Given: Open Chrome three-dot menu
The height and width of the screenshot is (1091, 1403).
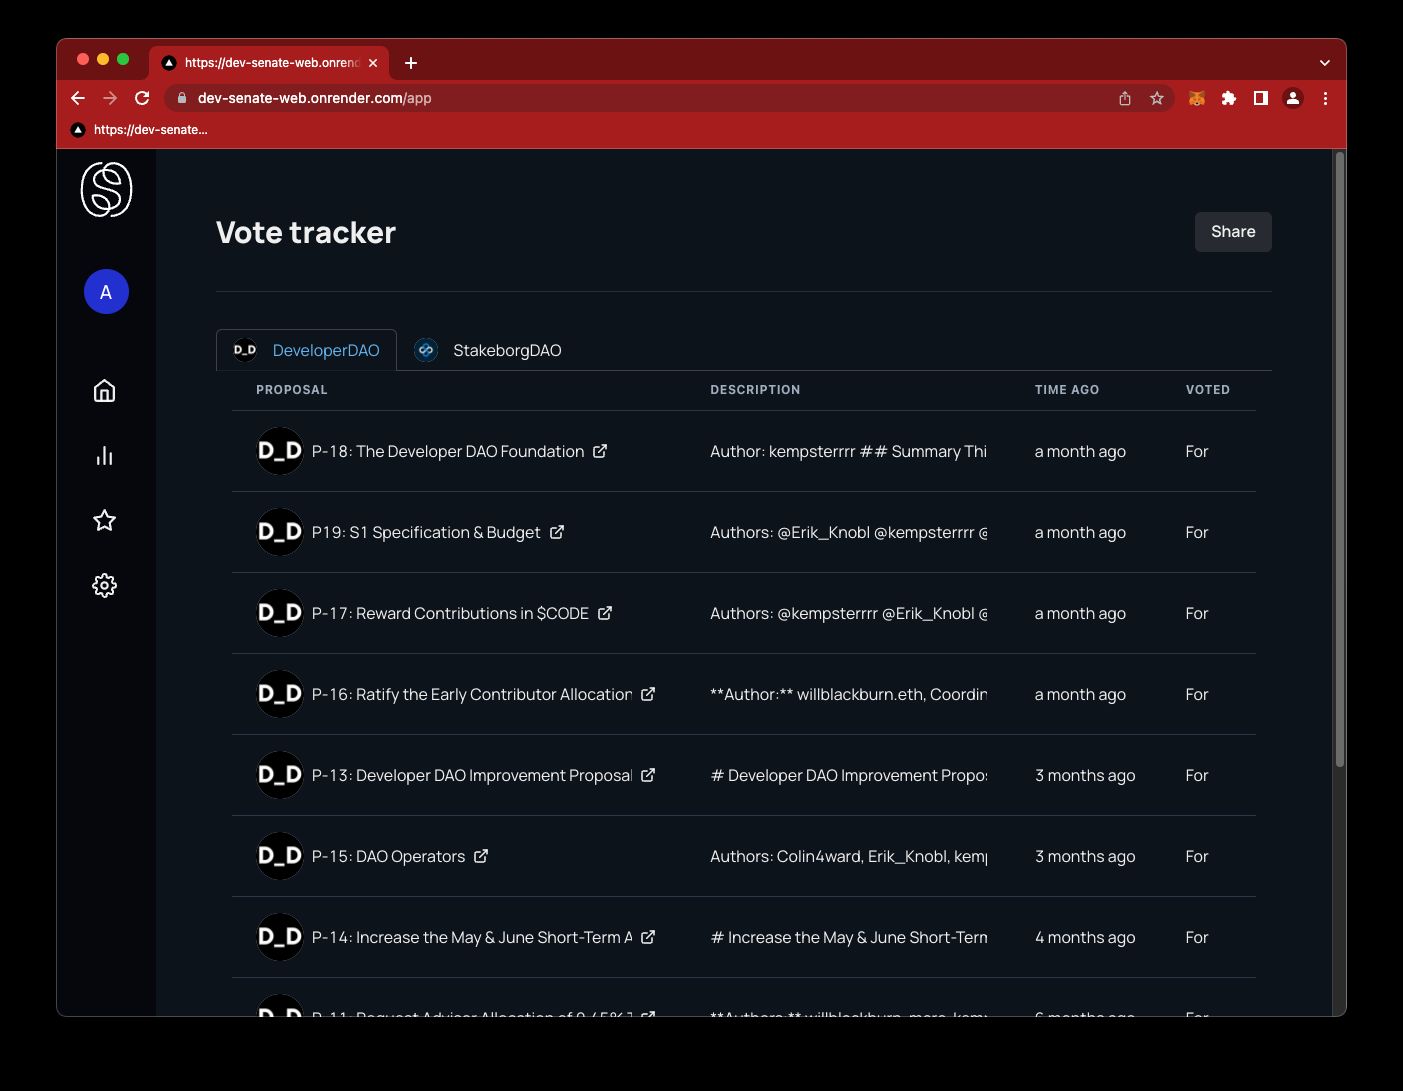Looking at the screenshot, I should 1325,98.
